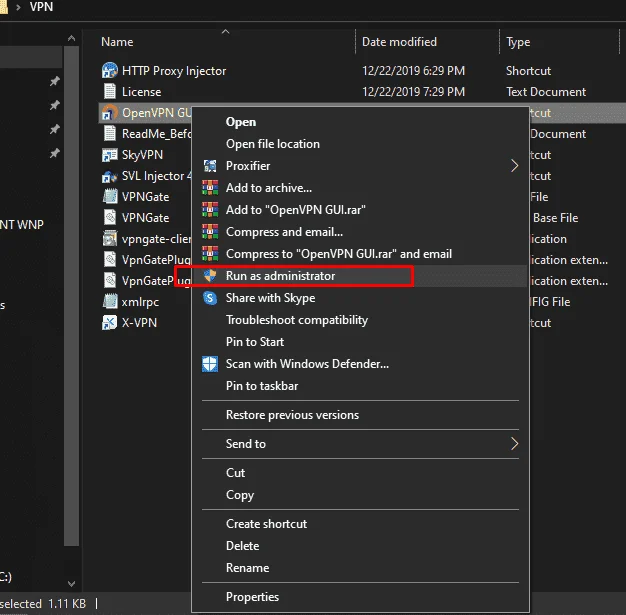Open the Proxifier menu entry
This screenshot has width=626, height=615.
tap(248, 166)
